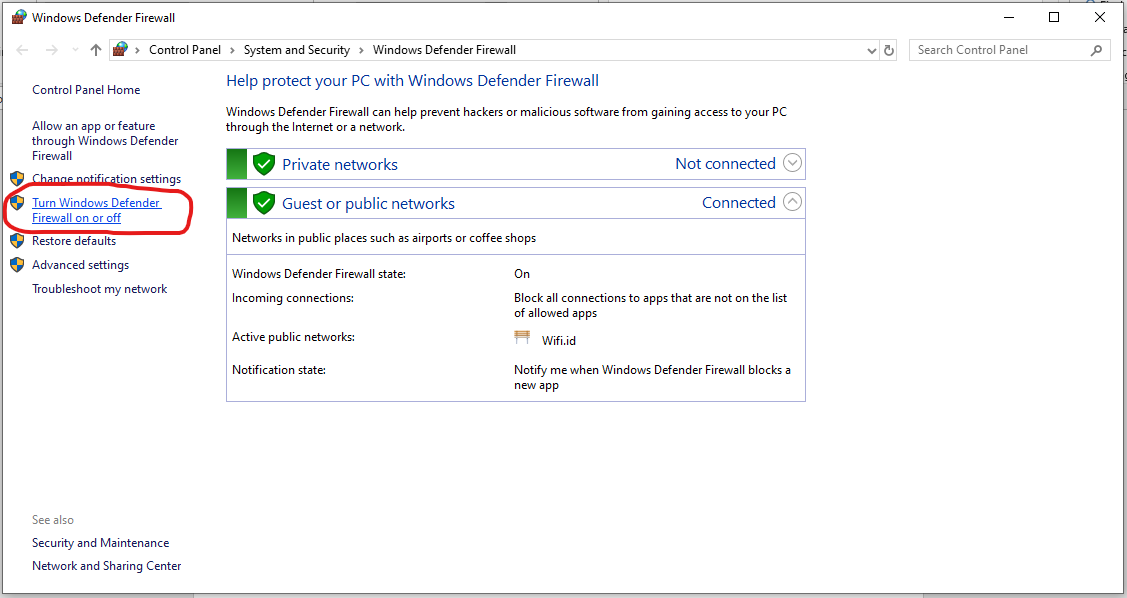Click the shield icon beside Turn Windows Defender Firewall
1127x598 pixels.
pos(17,203)
